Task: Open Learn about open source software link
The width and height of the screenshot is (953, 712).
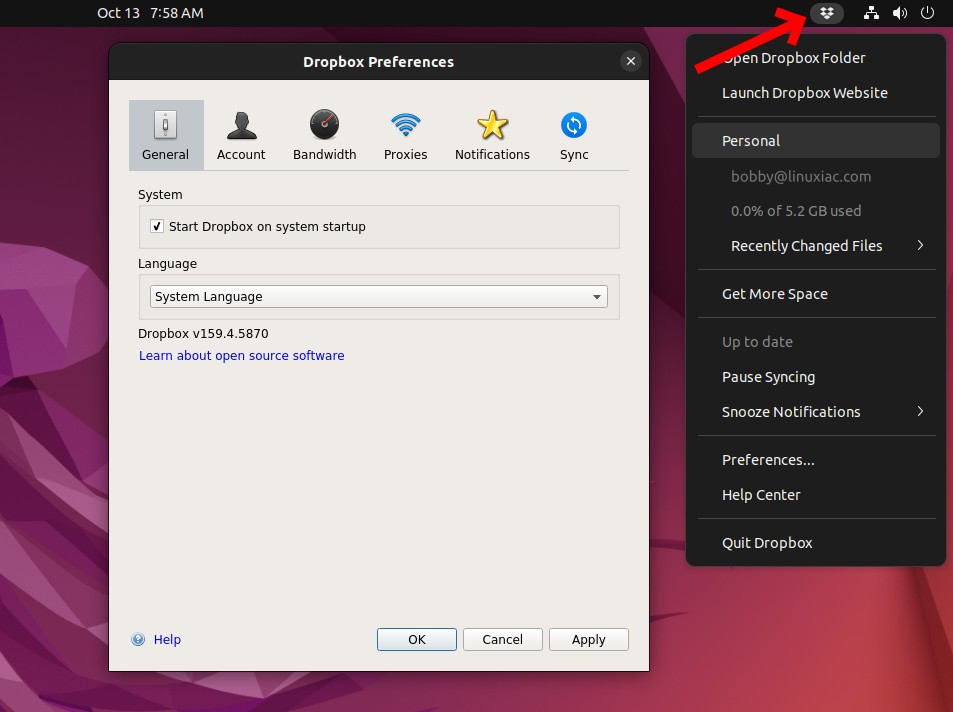Action: pos(241,356)
